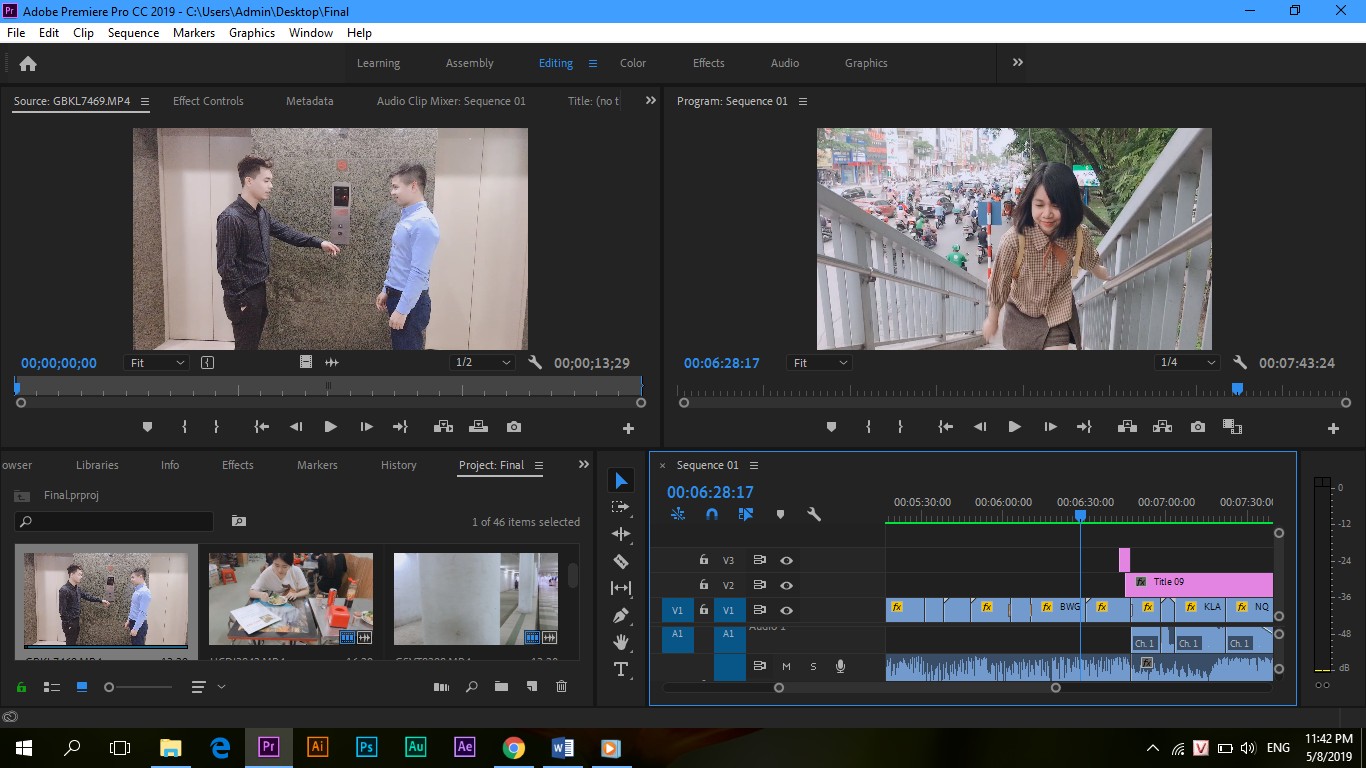Viewport: 1366px width, 768px height.
Task: Open Program monitor Fit zoom dropdown
Action: point(819,363)
